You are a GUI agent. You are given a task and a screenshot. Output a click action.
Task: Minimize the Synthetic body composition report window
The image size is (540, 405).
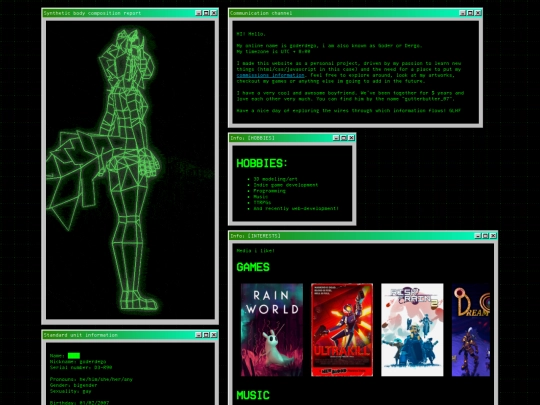pos(199,13)
